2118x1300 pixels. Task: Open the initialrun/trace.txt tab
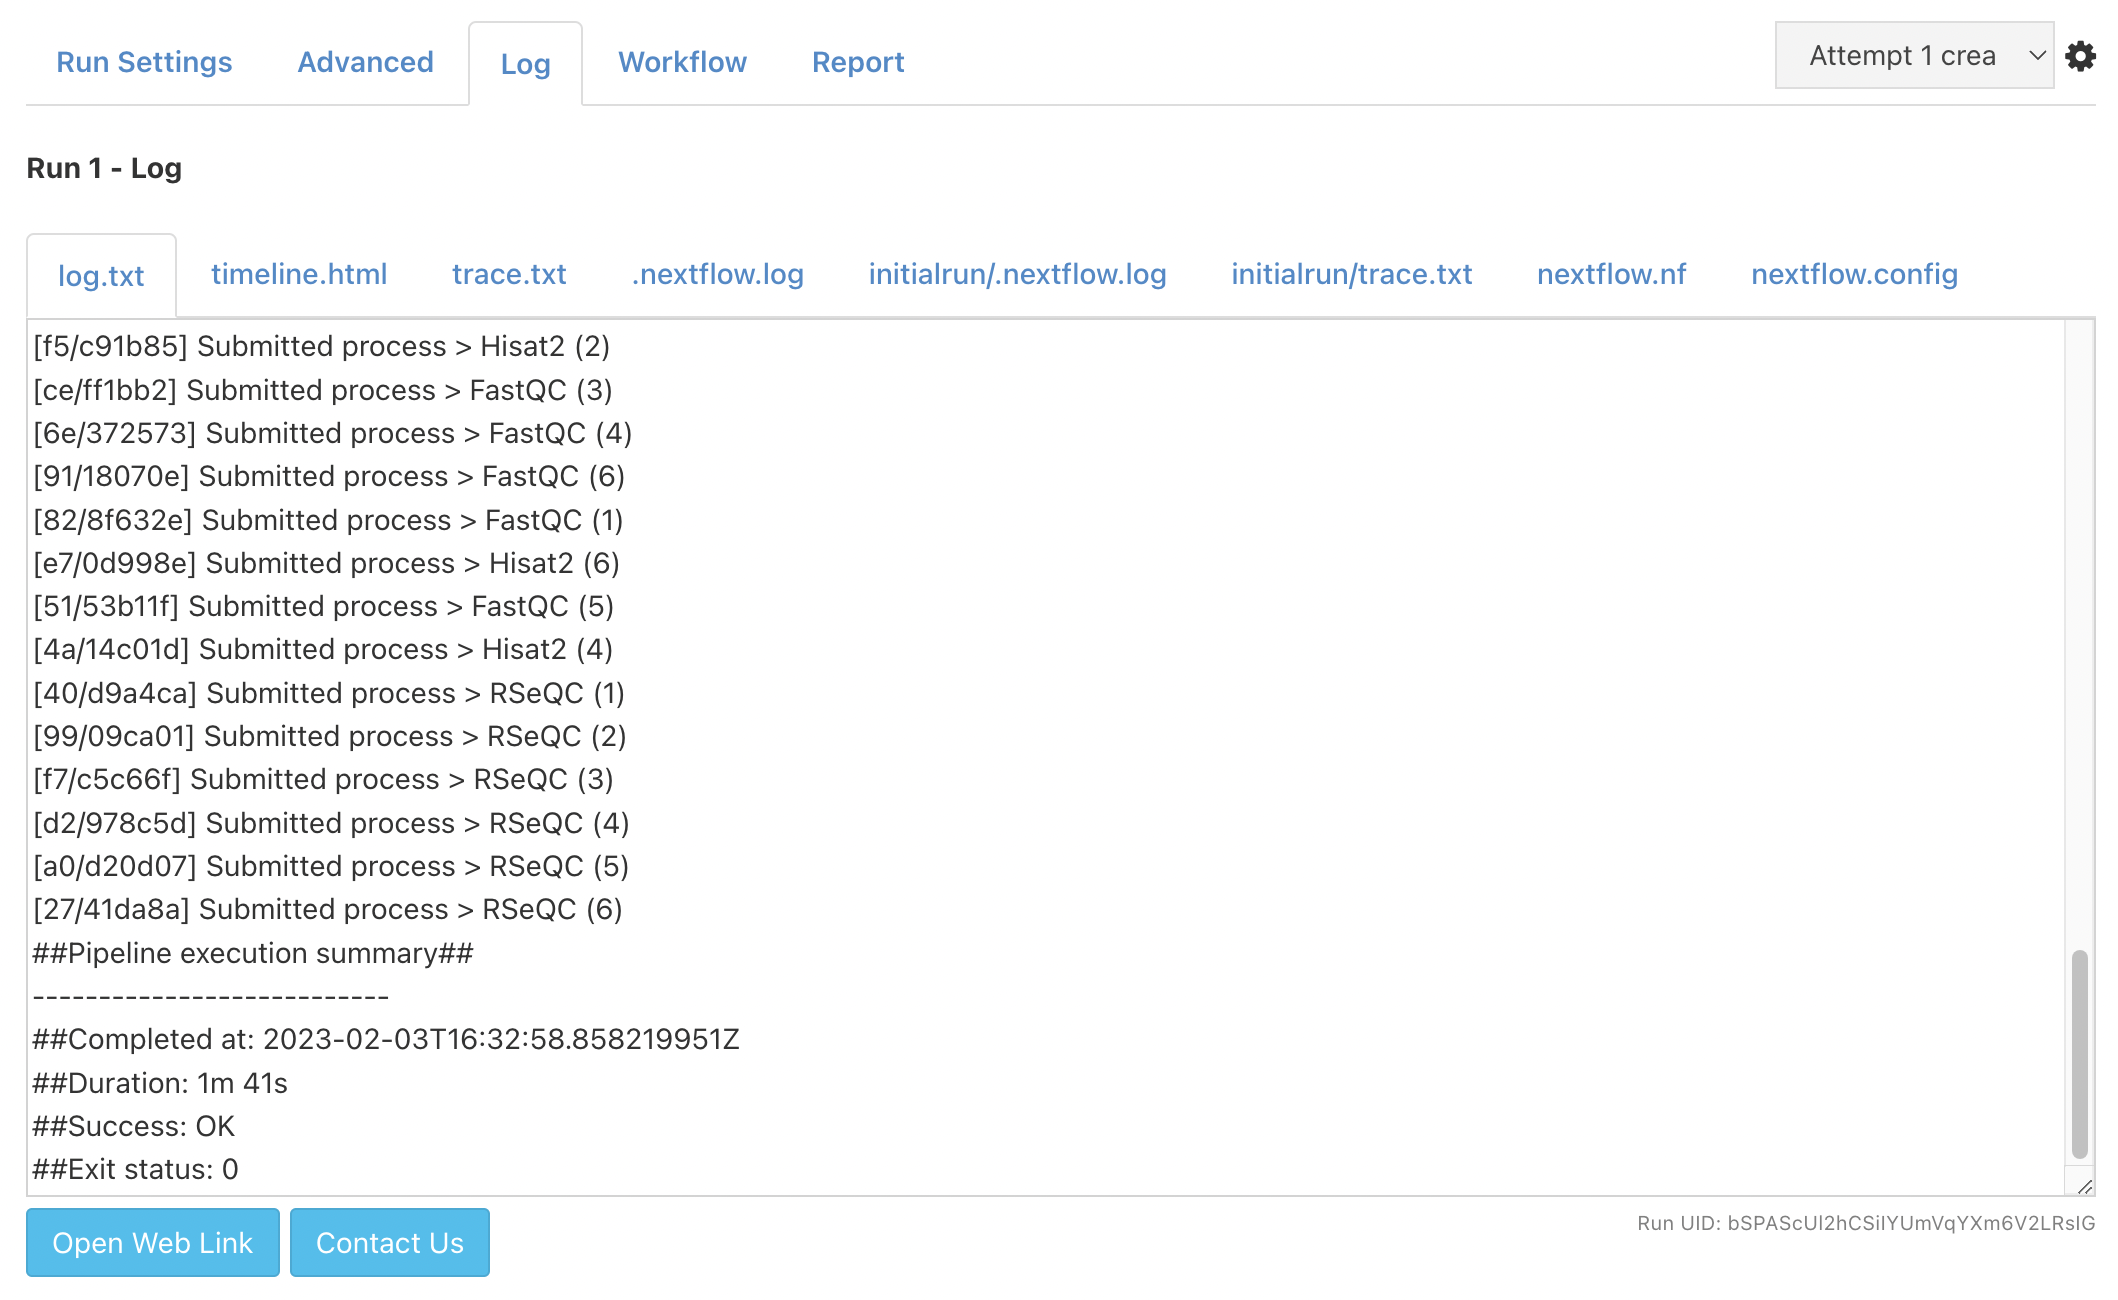point(1351,274)
